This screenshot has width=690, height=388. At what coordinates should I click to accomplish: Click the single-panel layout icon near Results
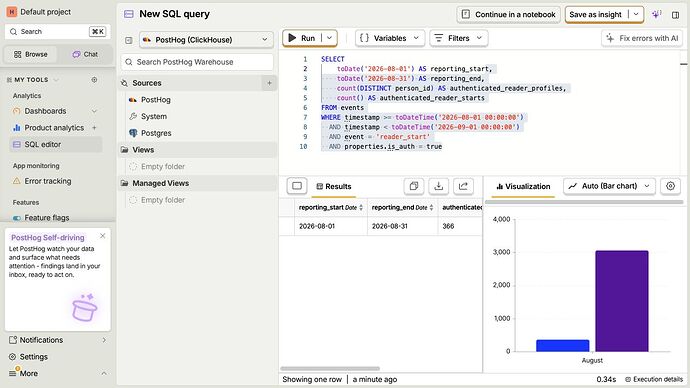coord(297,186)
